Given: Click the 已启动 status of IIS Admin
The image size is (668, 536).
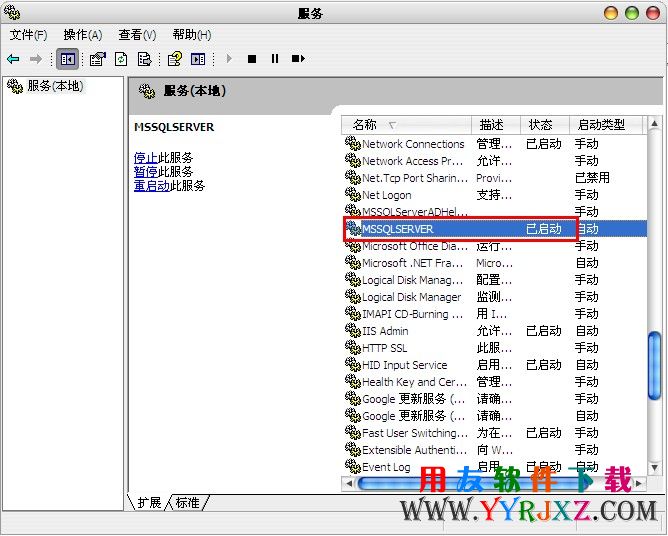Looking at the screenshot, I should (544, 331).
